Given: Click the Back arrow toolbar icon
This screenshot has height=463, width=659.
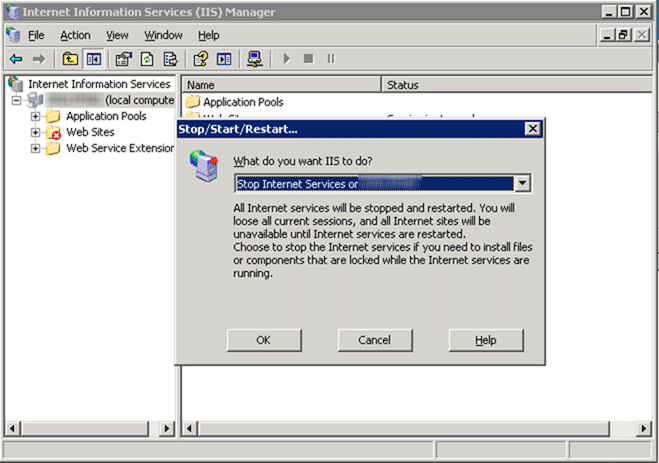Looking at the screenshot, I should coord(16,59).
